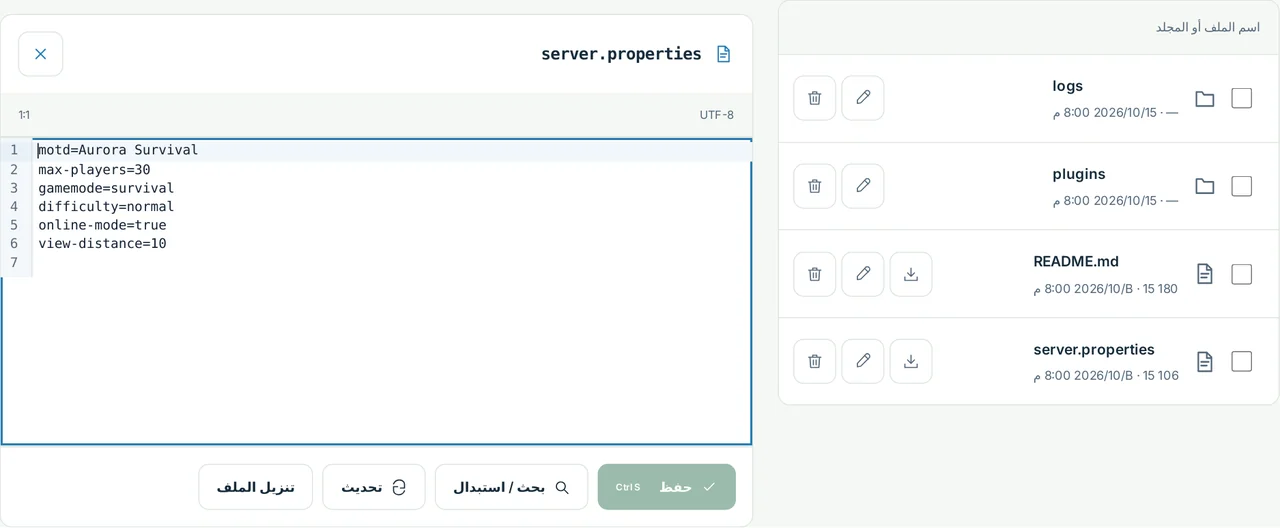Click the gamemode=survival line
Image resolution: width=1280 pixels, height=528 pixels.
coord(392,188)
